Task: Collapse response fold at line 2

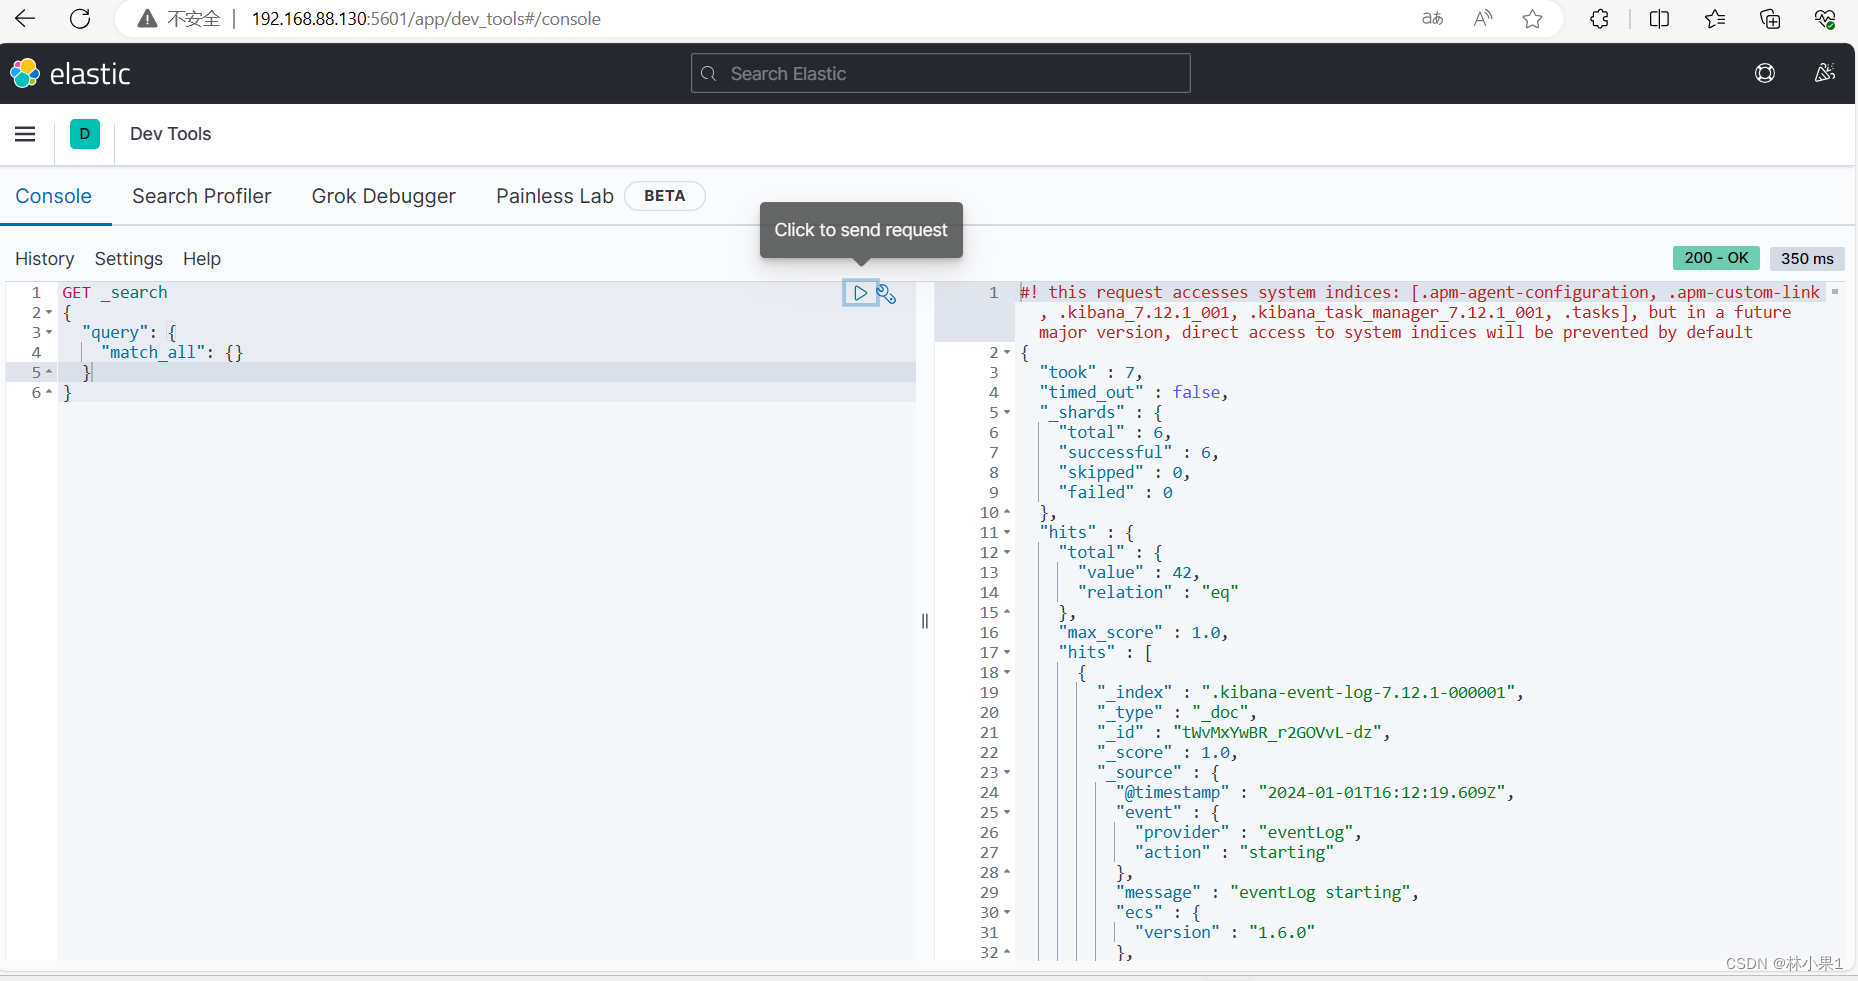Action: click(x=1007, y=353)
